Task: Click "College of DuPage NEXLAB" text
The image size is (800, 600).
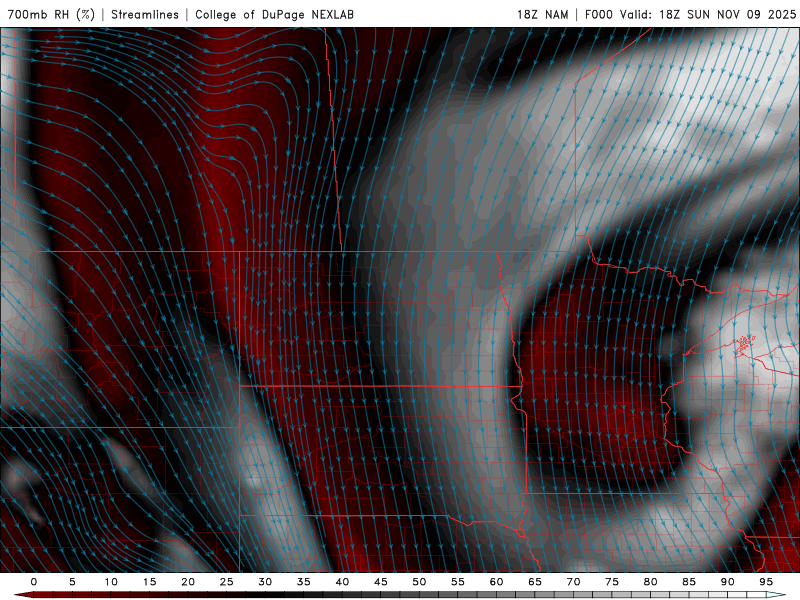Action: [x=274, y=14]
